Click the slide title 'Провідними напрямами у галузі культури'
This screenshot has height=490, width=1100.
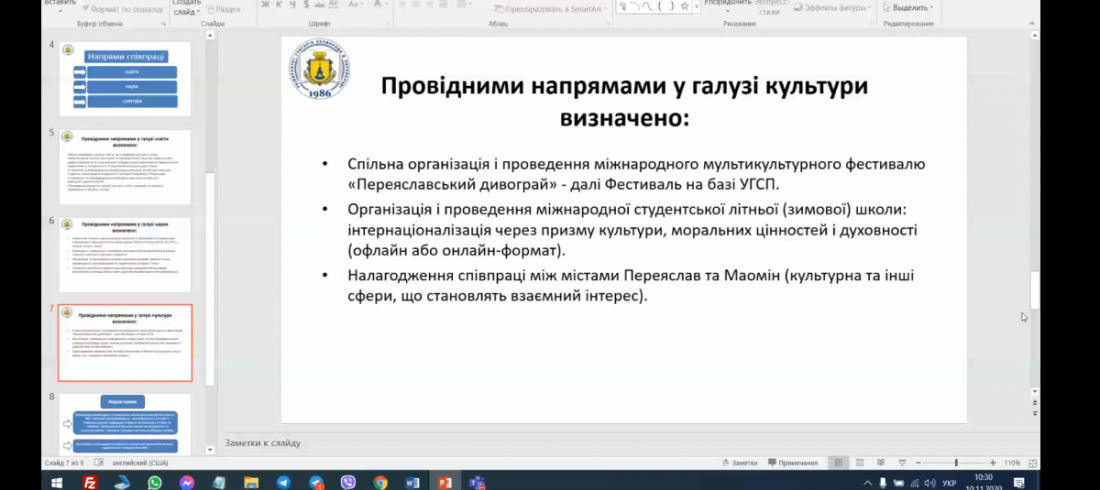coord(624,101)
